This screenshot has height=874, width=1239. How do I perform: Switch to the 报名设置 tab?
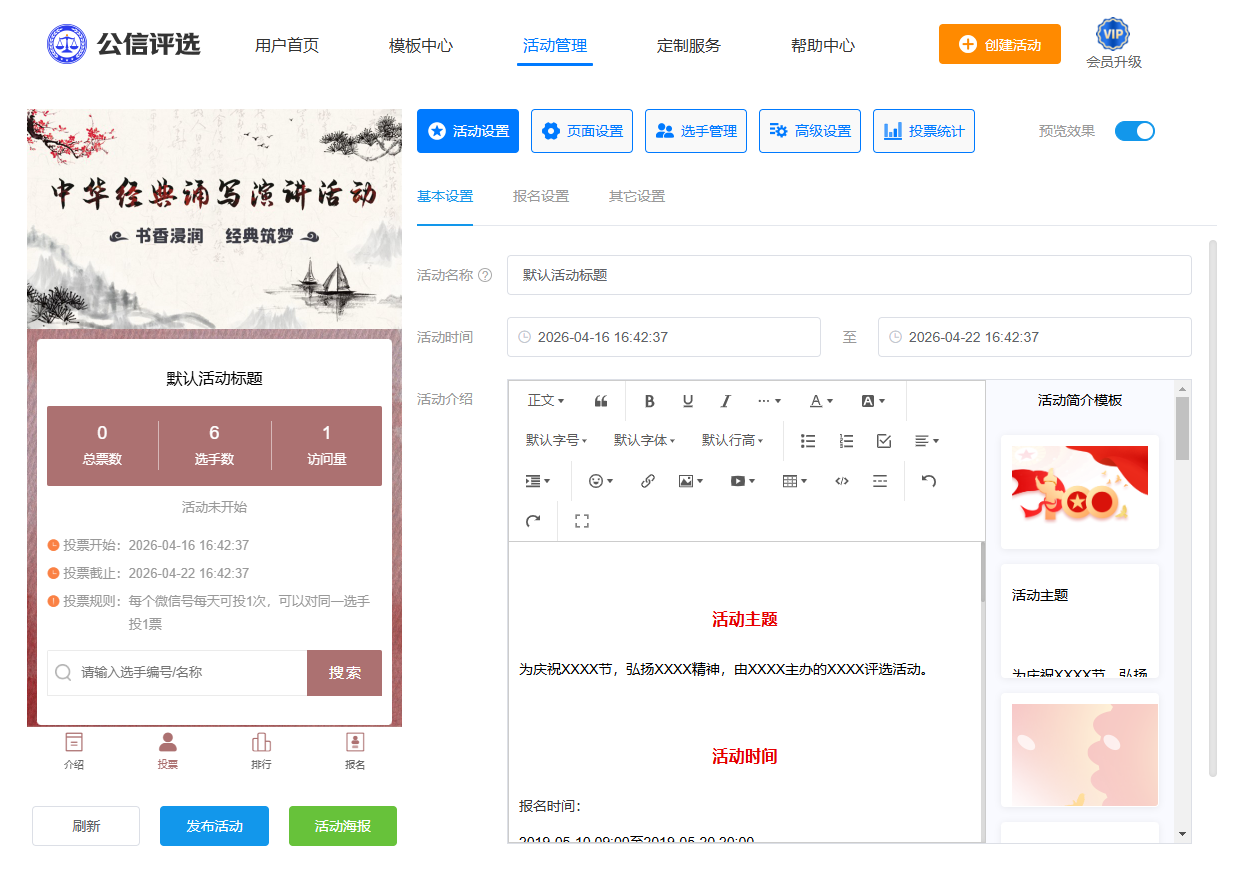click(x=541, y=196)
